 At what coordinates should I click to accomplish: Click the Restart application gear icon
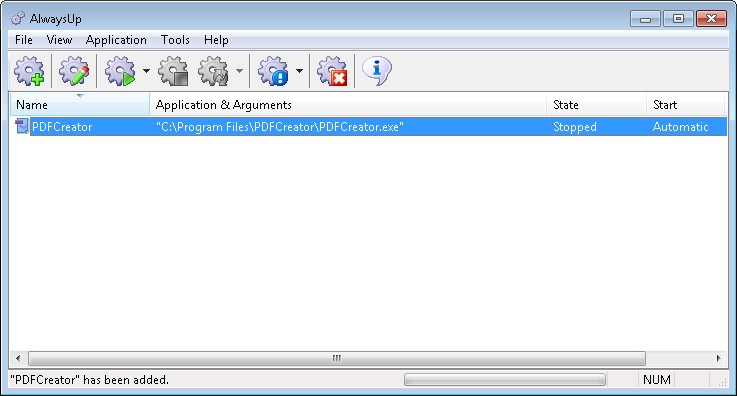point(213,71)
